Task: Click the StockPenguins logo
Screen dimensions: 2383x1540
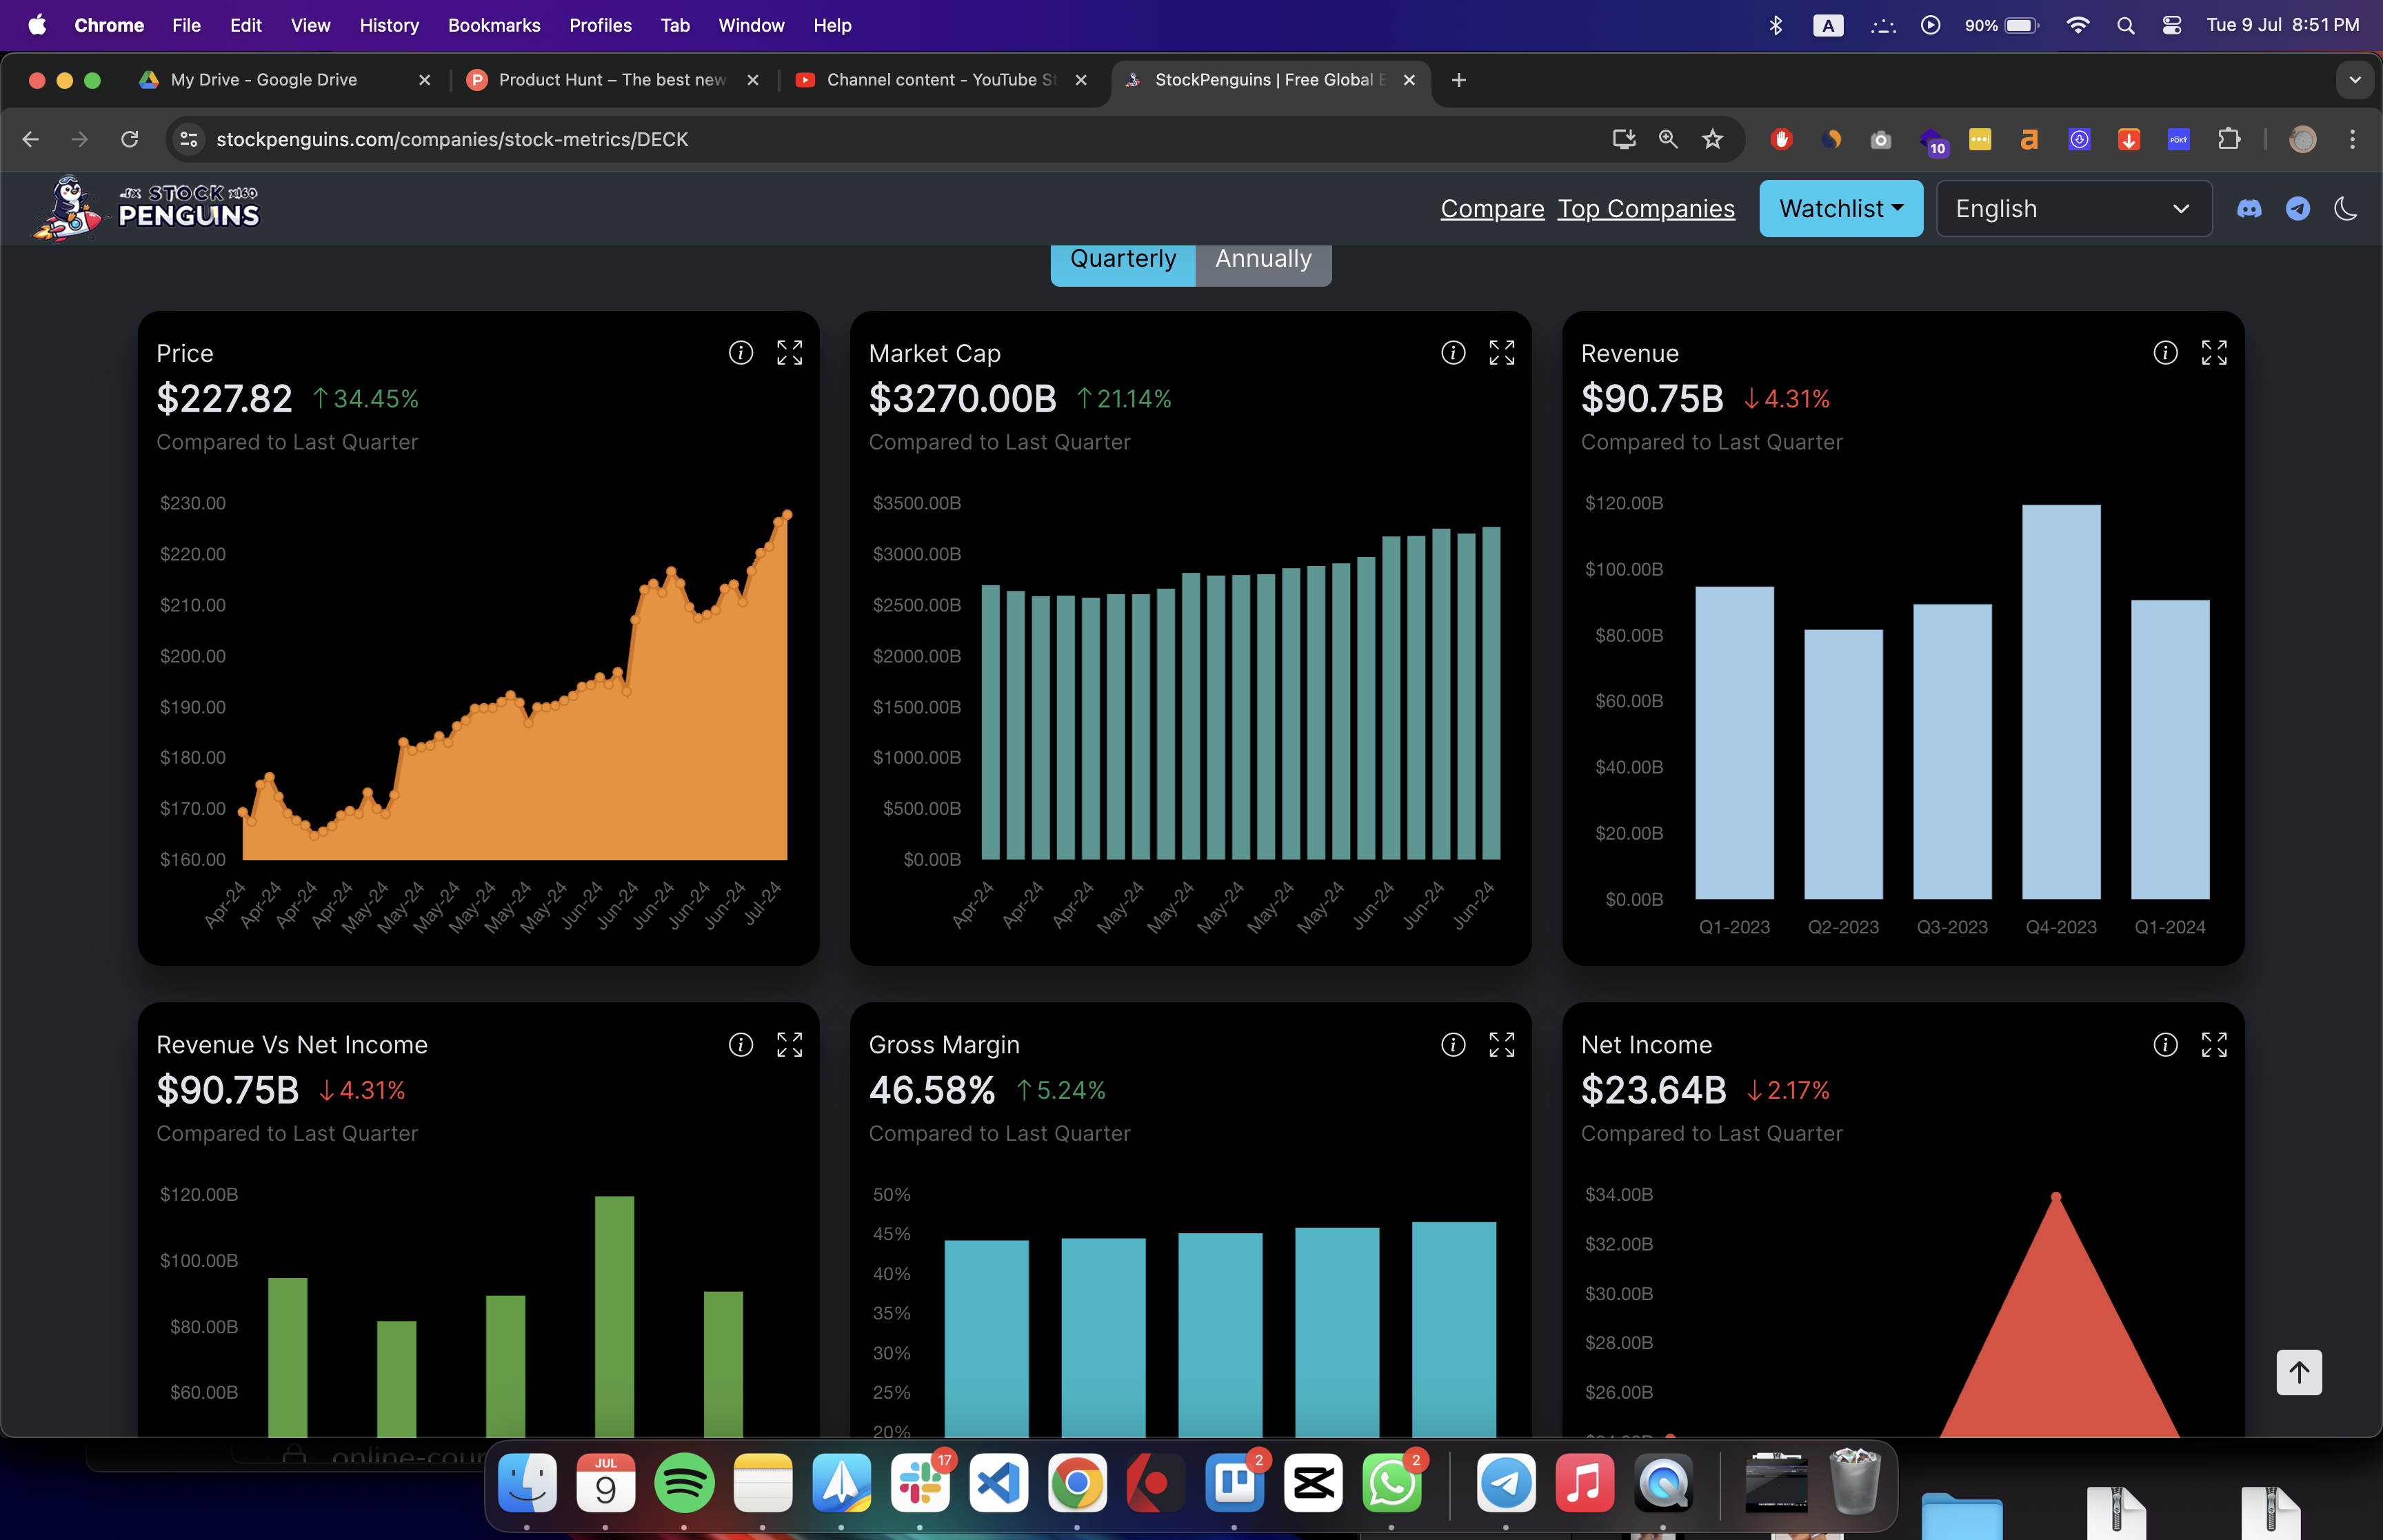Action: pos(146,208)
